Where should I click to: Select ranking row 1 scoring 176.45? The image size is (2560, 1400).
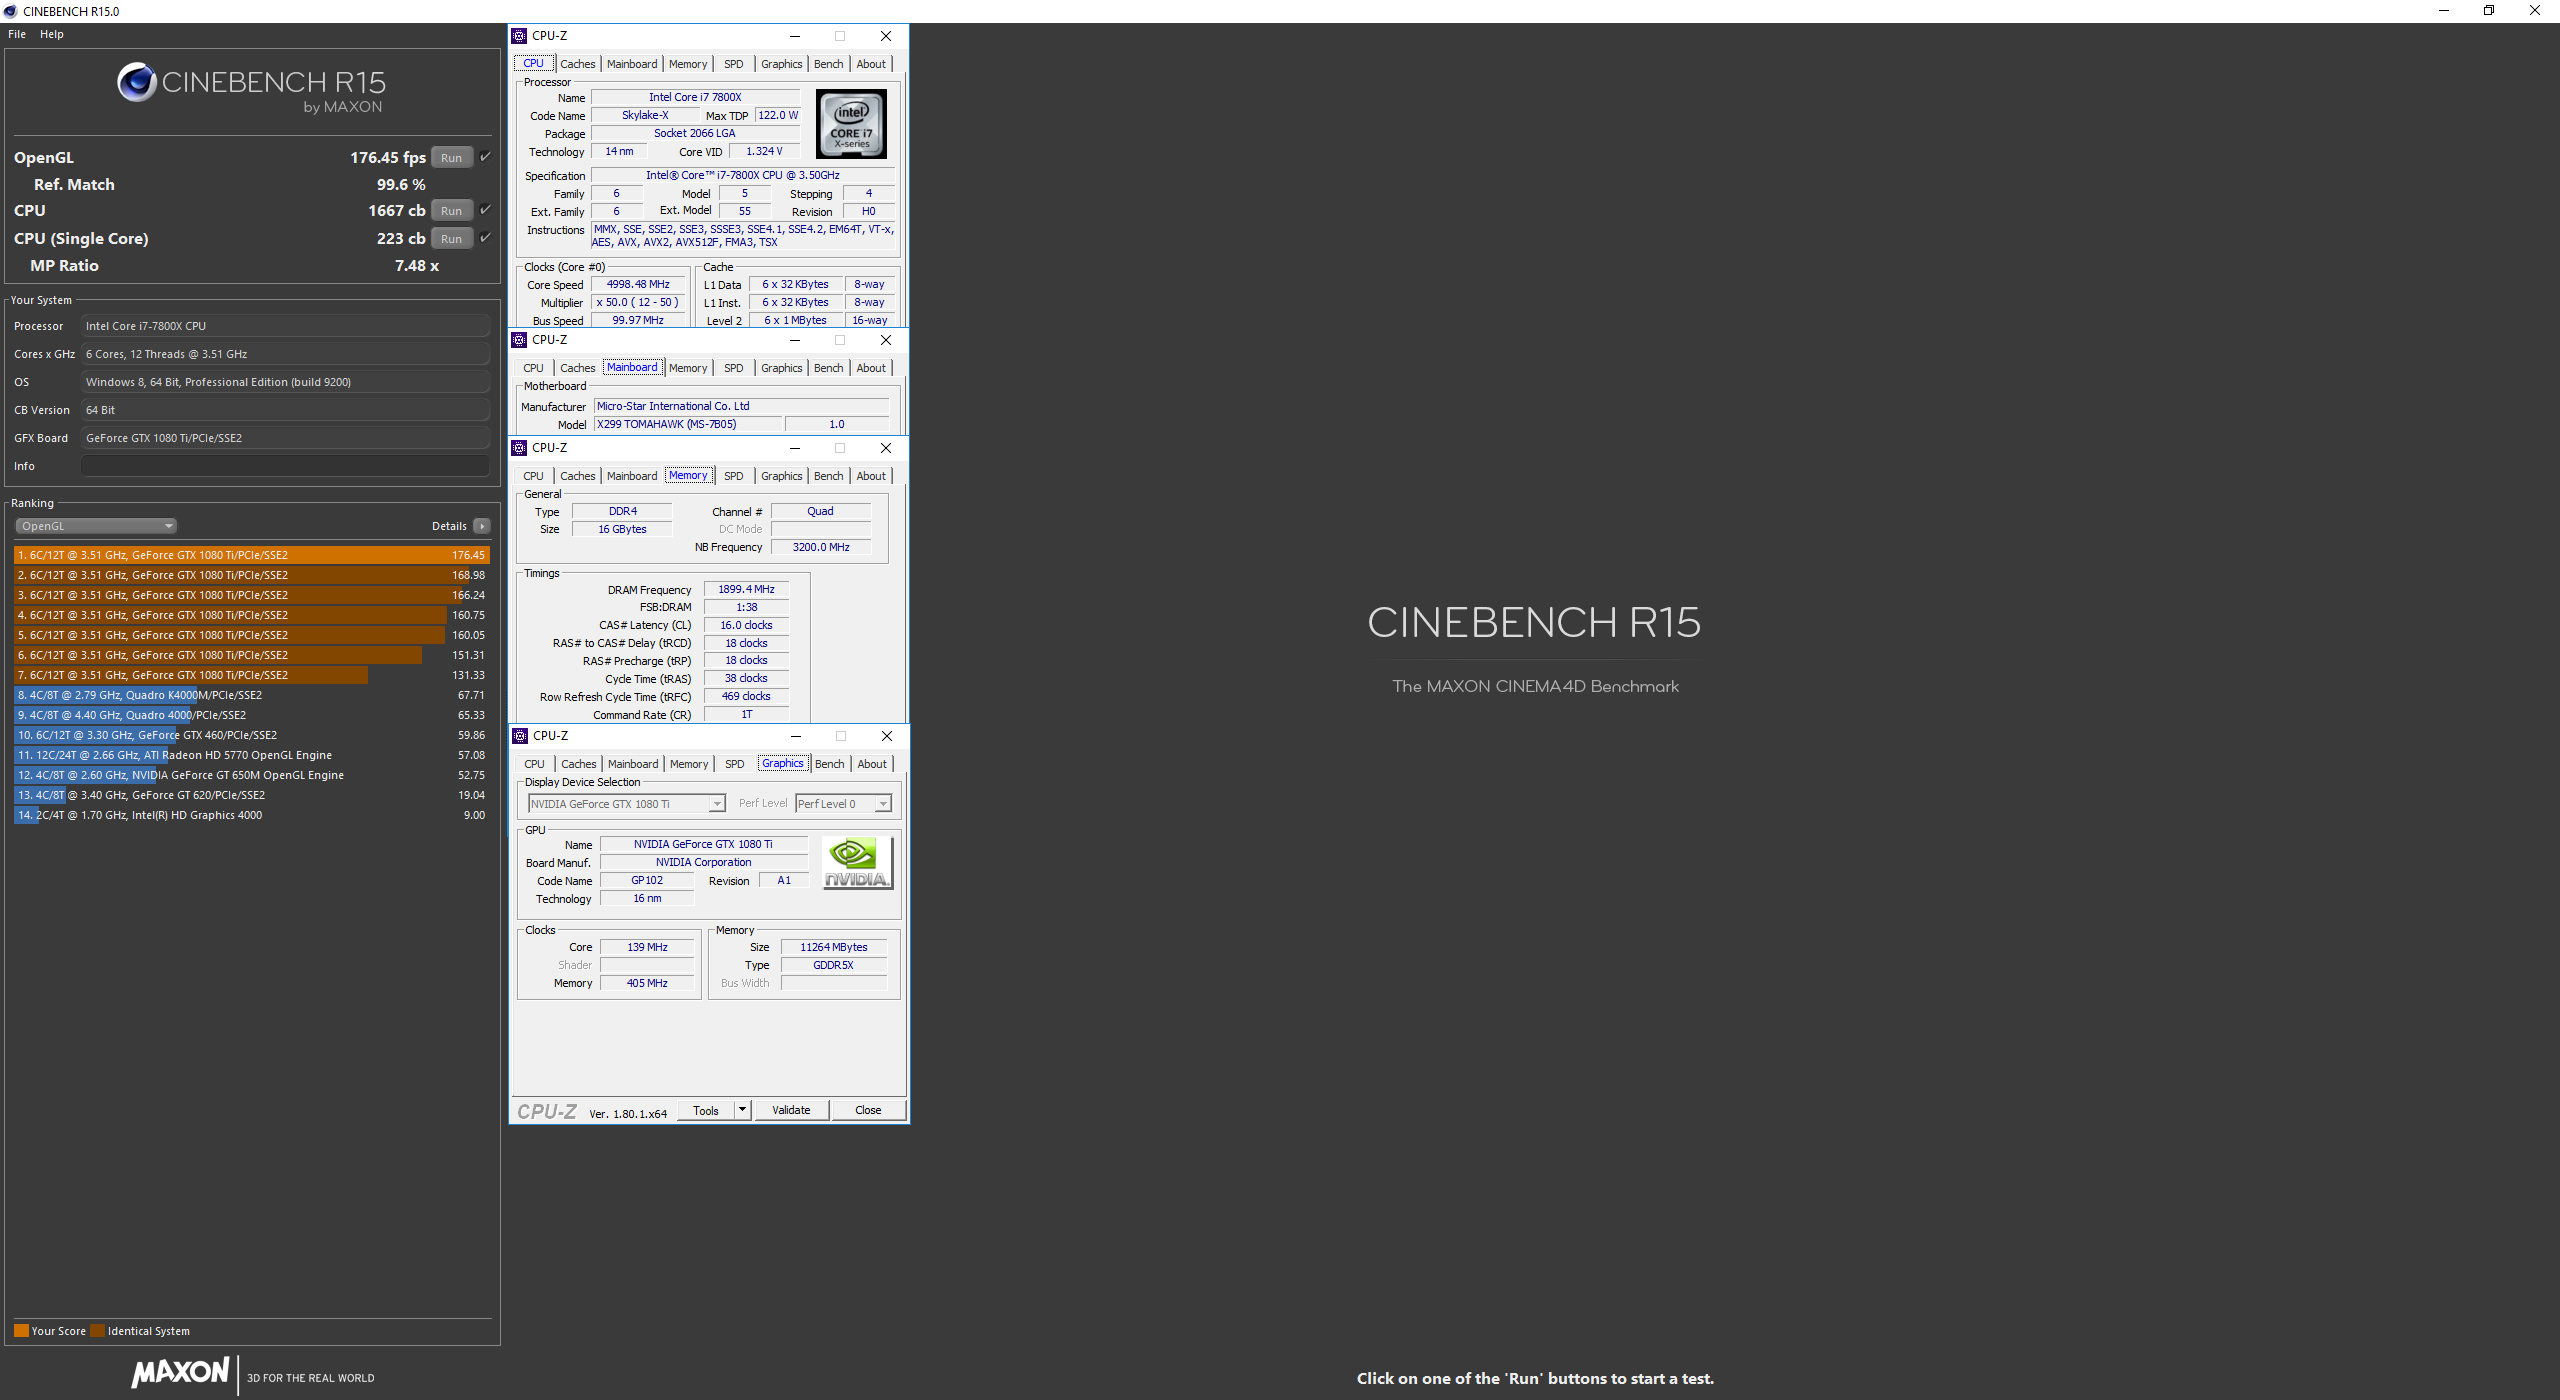pos(251,555)
